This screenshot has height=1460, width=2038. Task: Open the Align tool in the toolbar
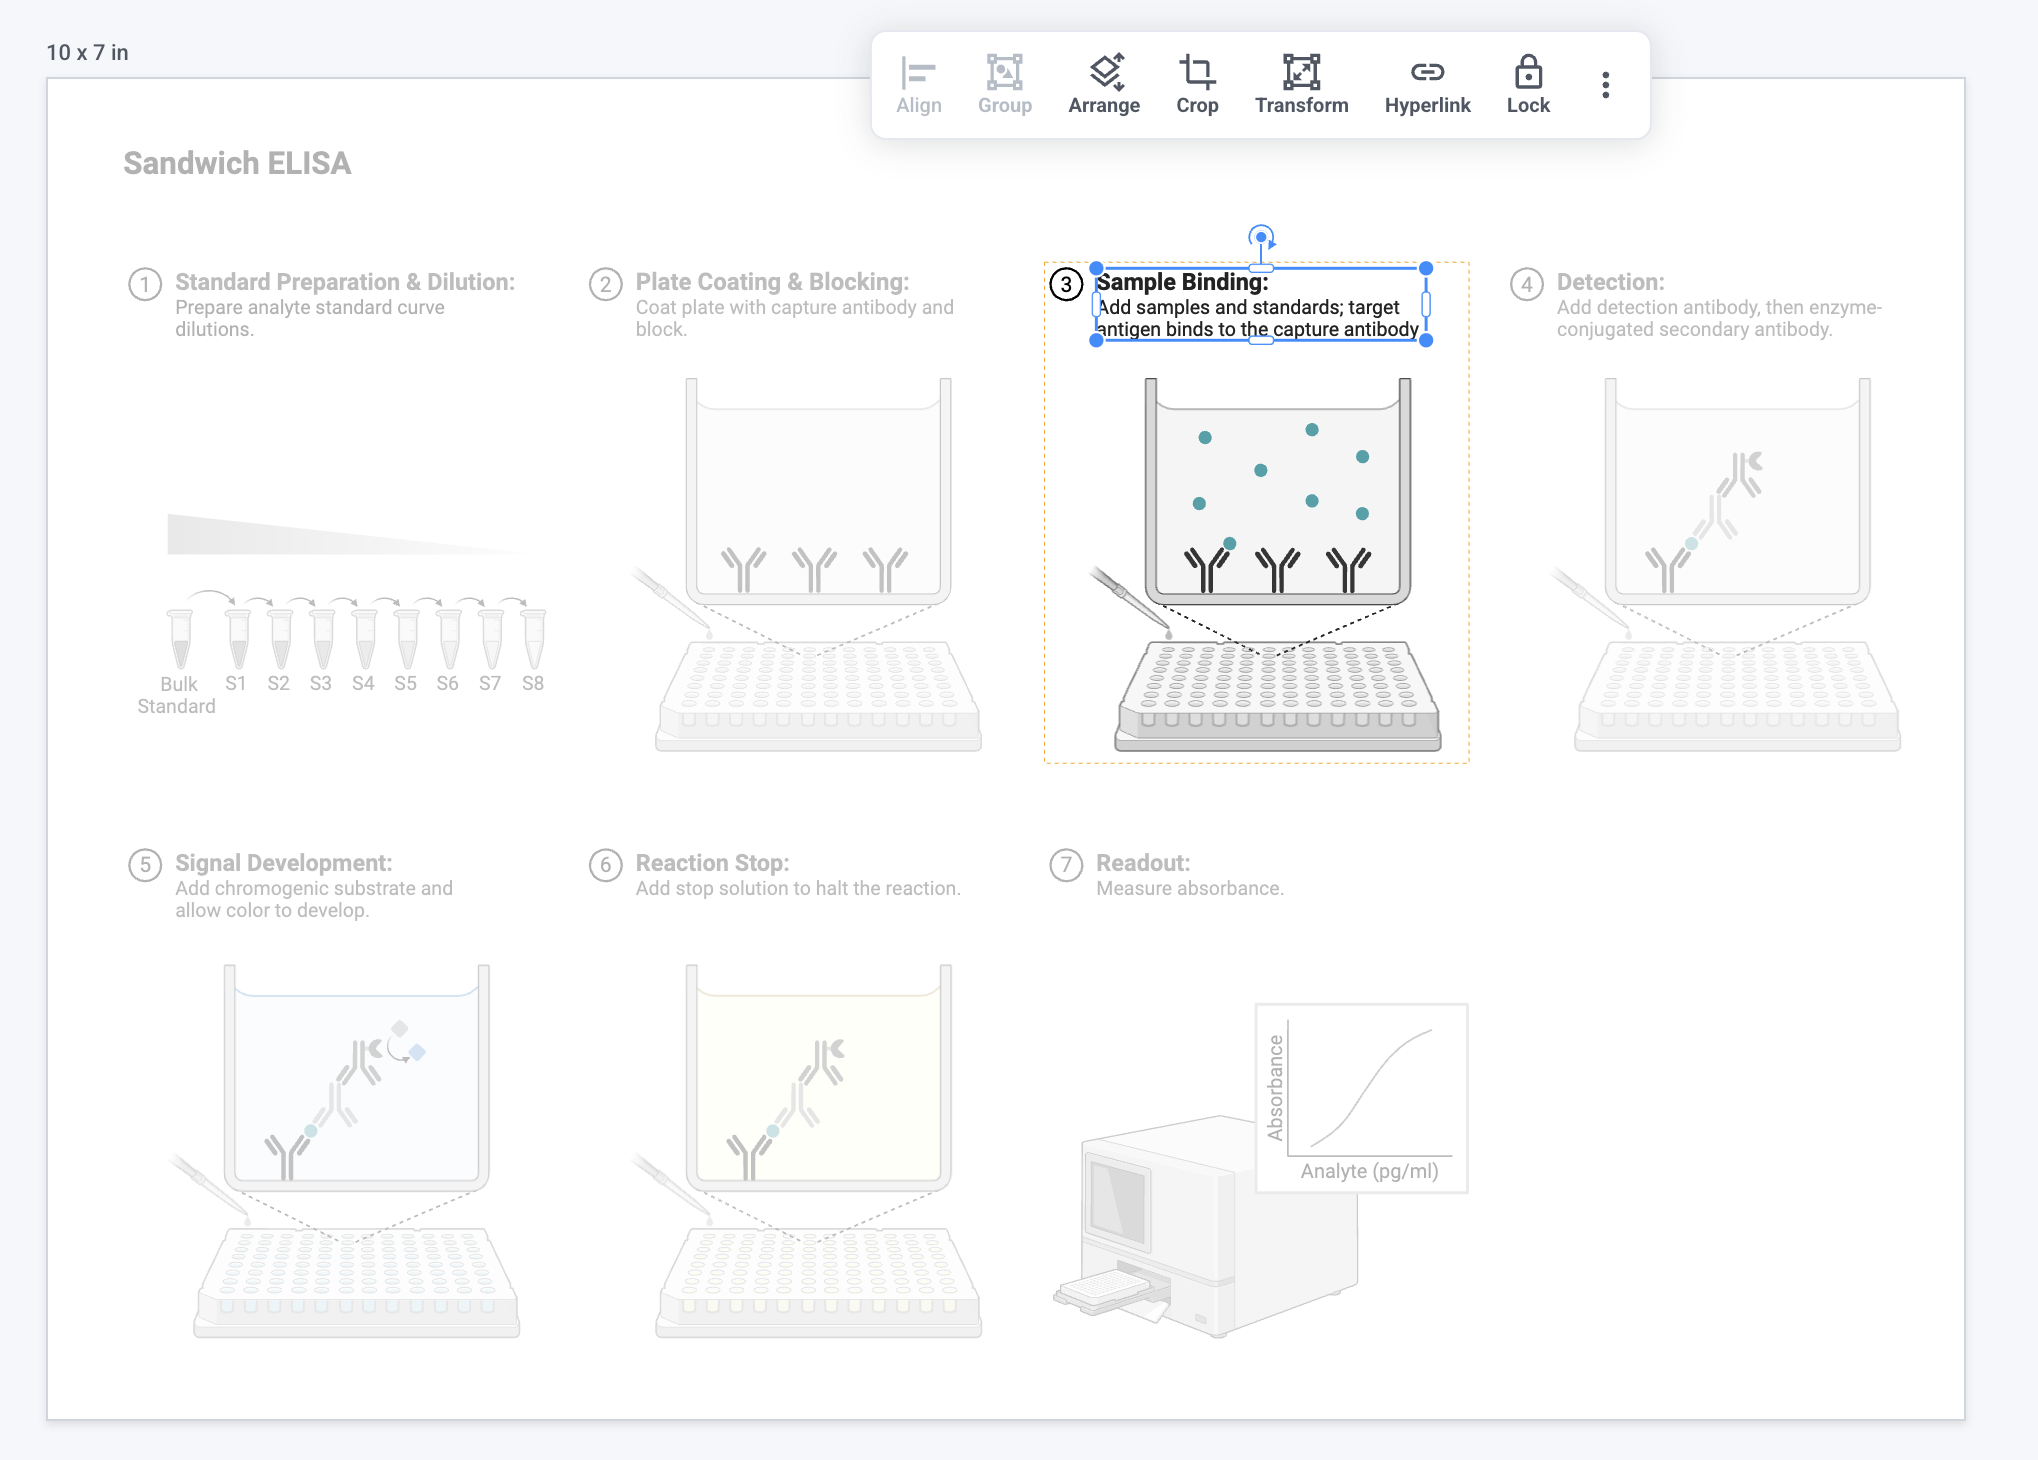coord(918,85)
